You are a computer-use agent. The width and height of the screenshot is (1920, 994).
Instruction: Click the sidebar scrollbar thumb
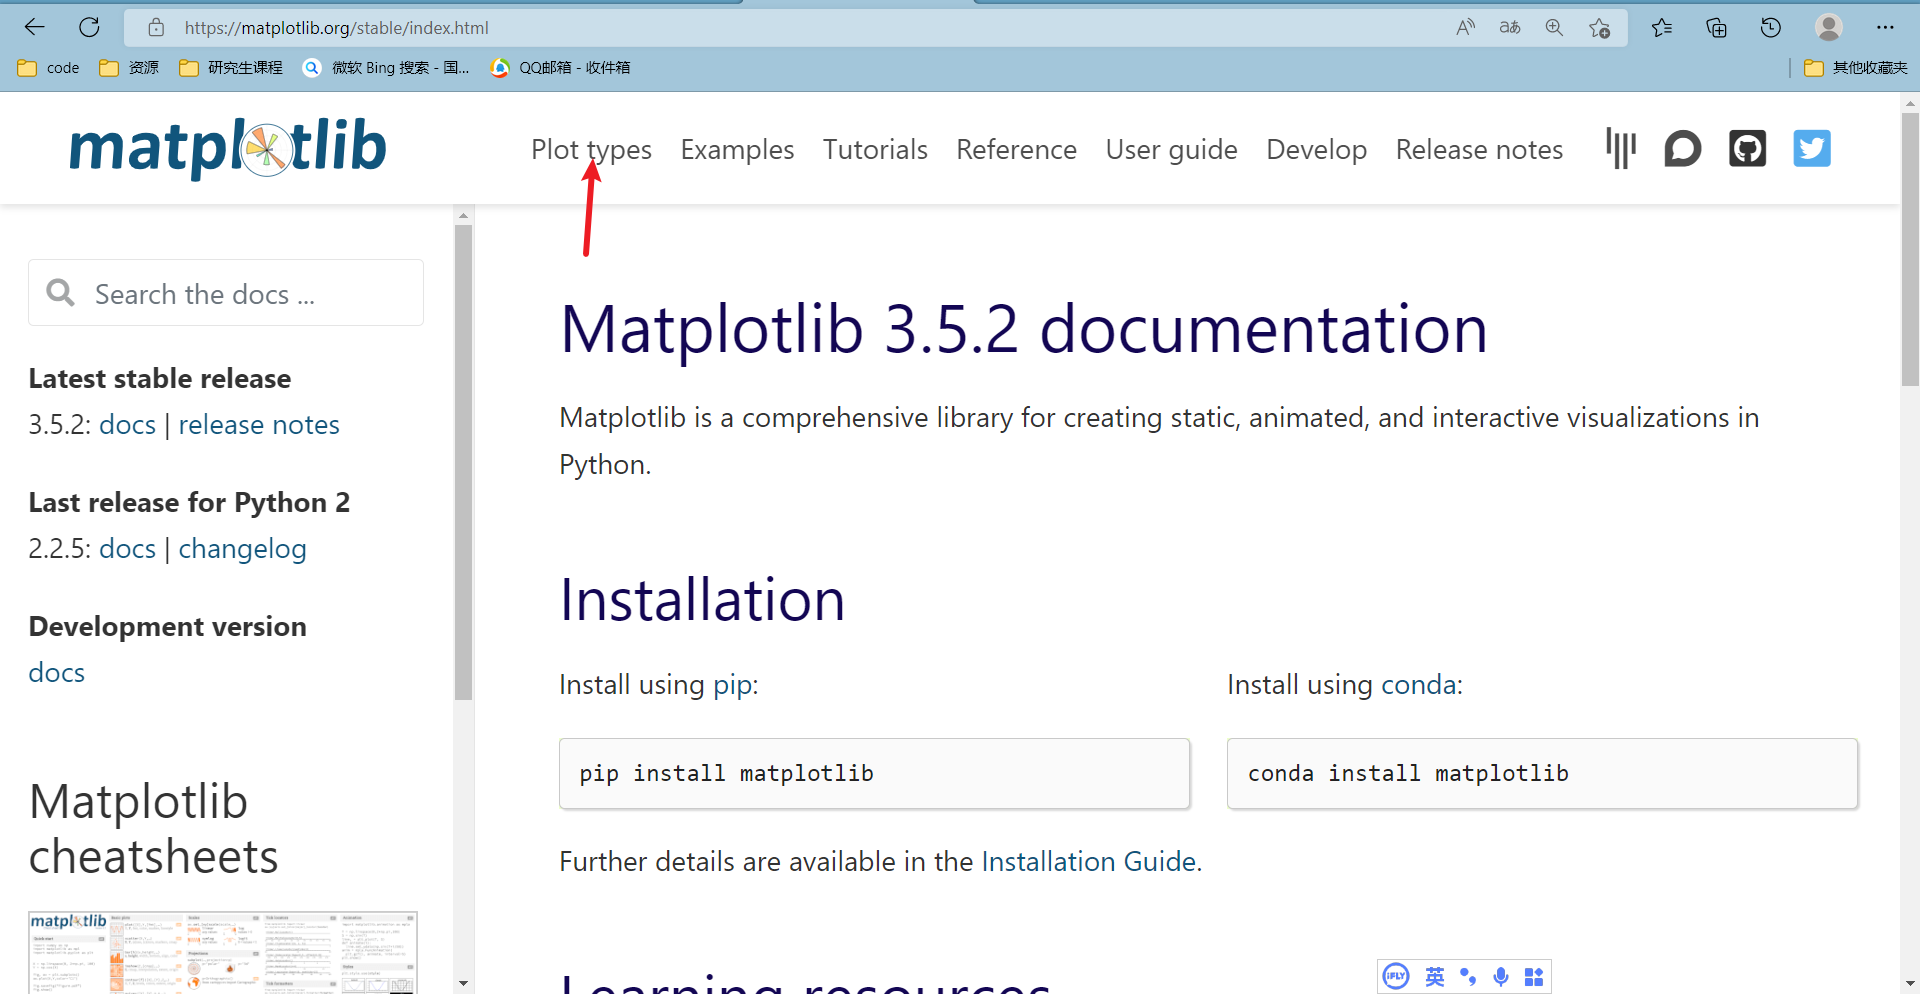pos(463,462)
